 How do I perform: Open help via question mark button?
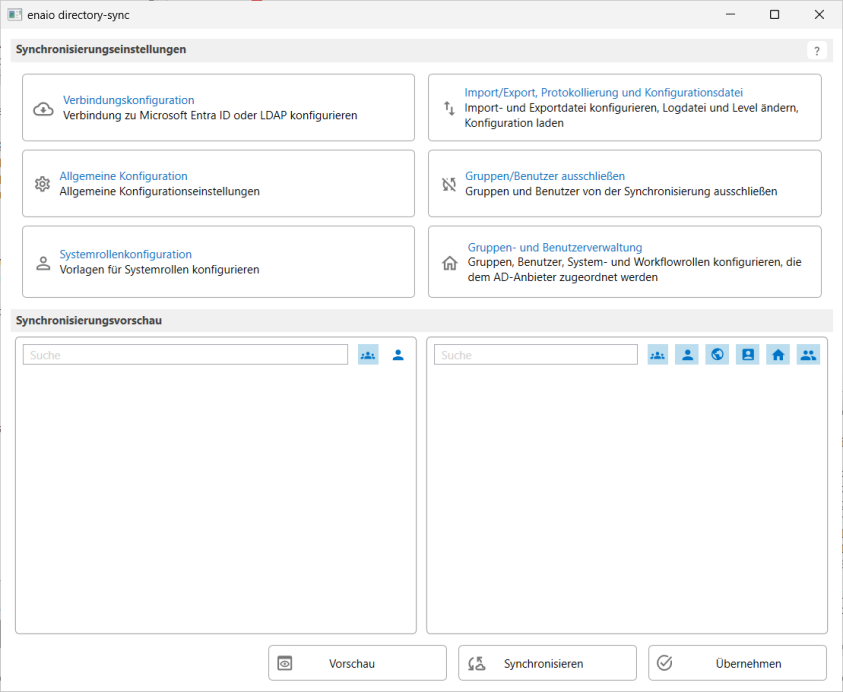817,51
